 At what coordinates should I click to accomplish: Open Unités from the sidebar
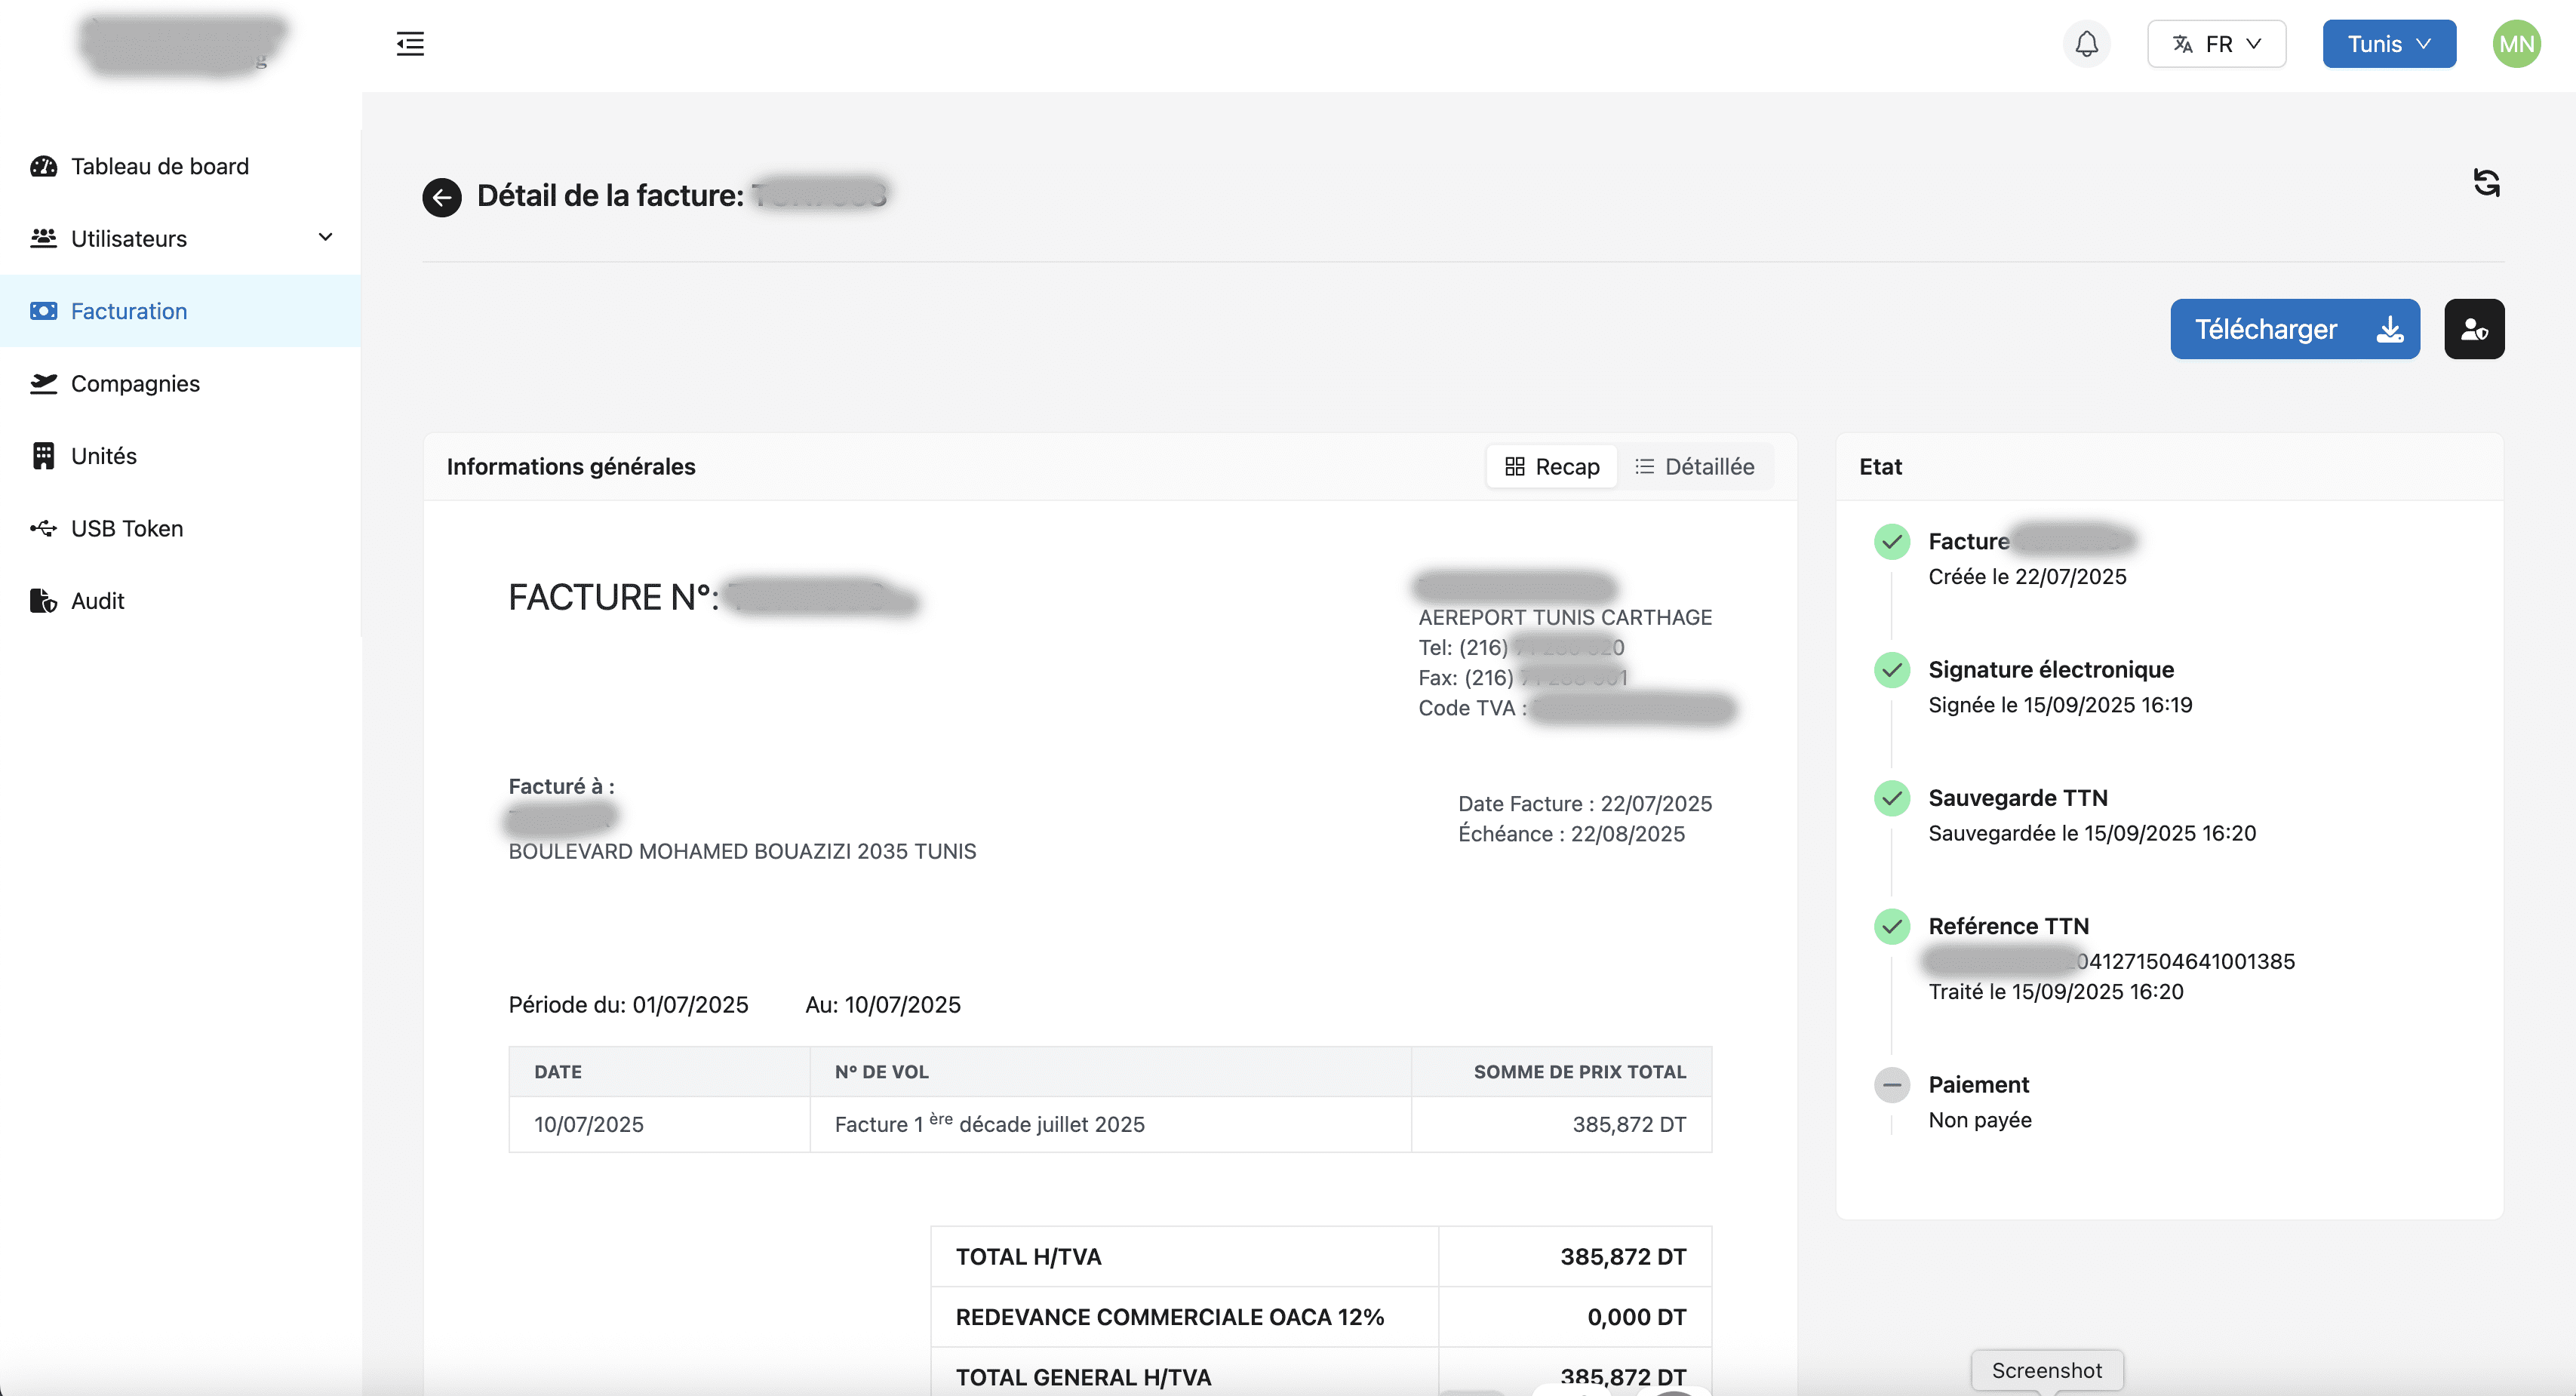103,456
